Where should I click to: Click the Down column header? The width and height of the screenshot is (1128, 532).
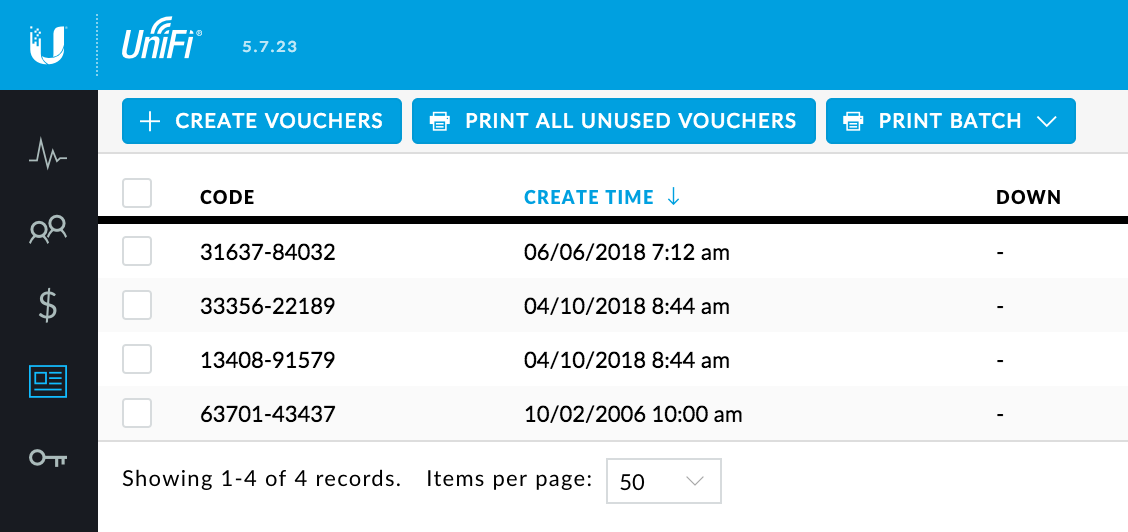1028,197
